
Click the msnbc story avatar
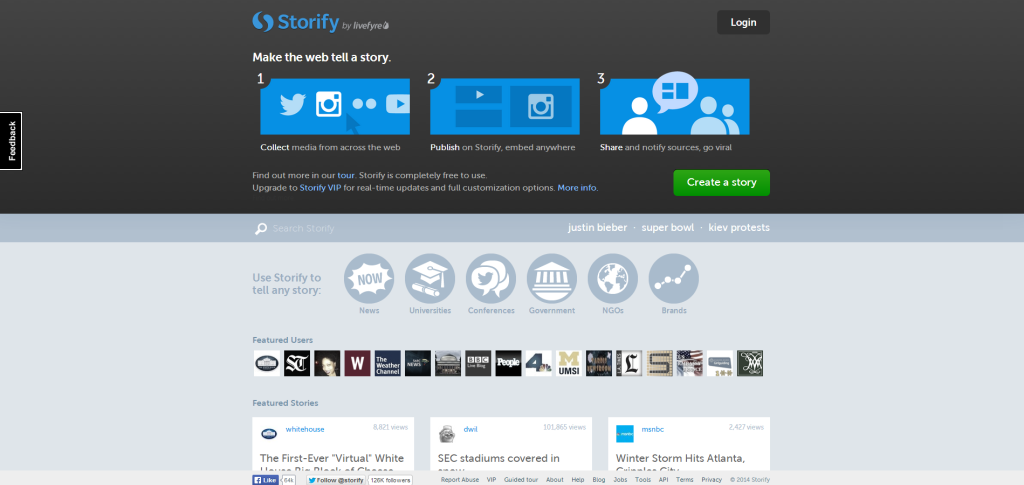click(x=625, y=433)
